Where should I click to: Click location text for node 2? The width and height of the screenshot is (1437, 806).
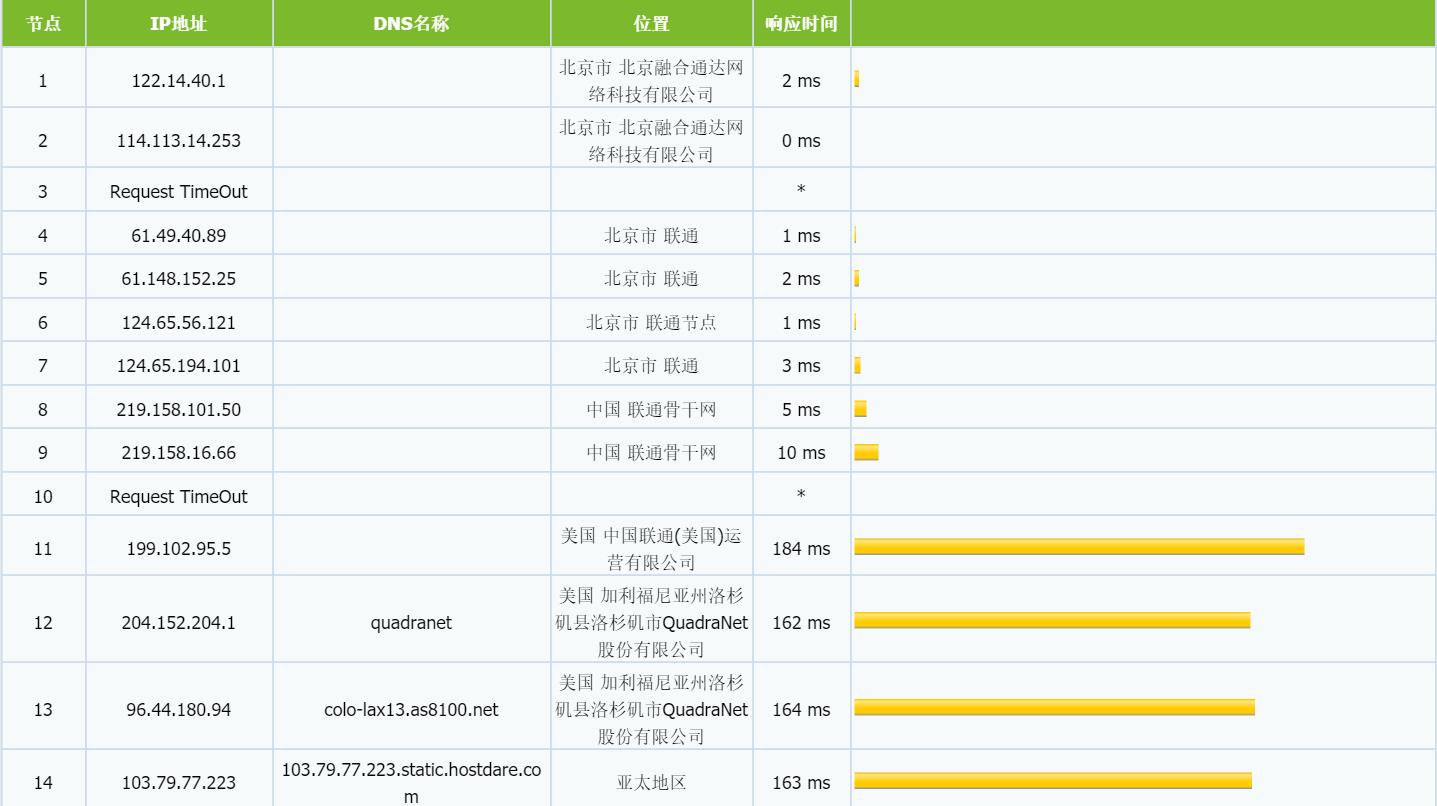[x=651, y=141]
